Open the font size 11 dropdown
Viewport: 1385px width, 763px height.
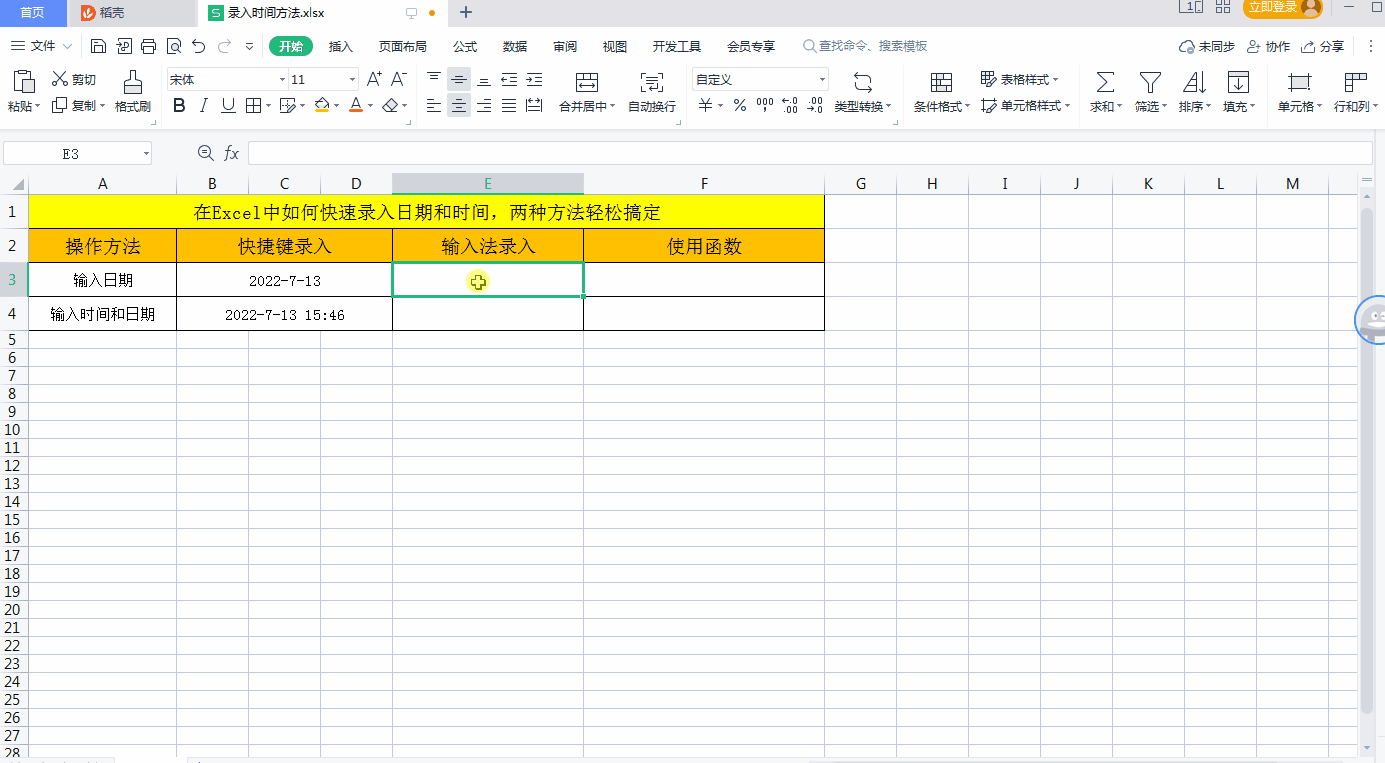pos(352,79)
